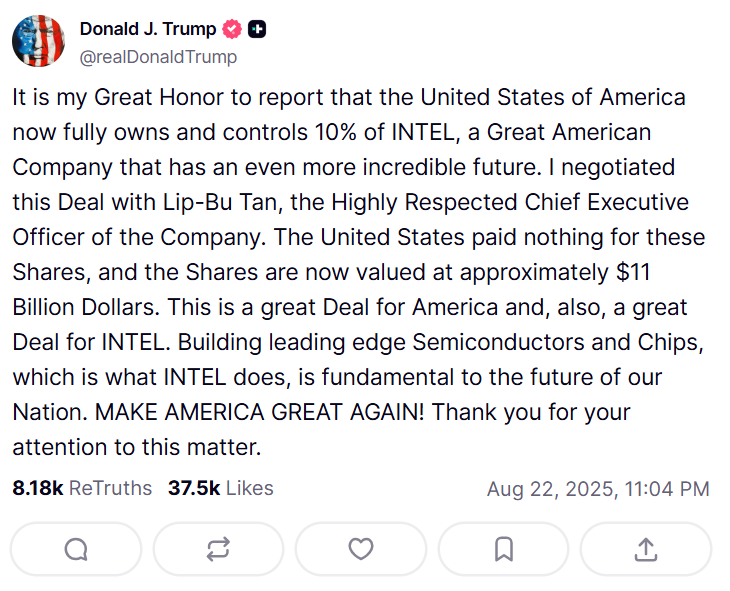Bookmark this post

504,549
